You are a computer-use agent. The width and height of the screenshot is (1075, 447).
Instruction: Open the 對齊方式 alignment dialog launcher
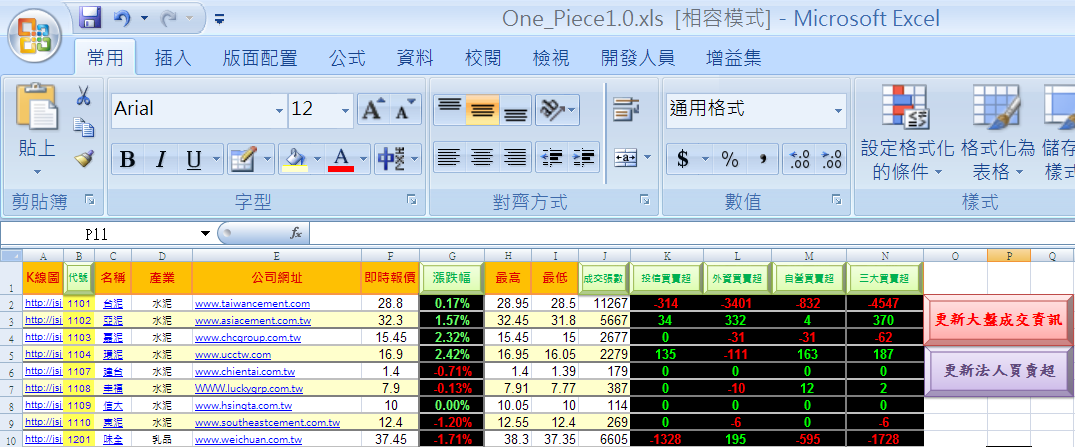pyautogui.click(x=644, y=200)
